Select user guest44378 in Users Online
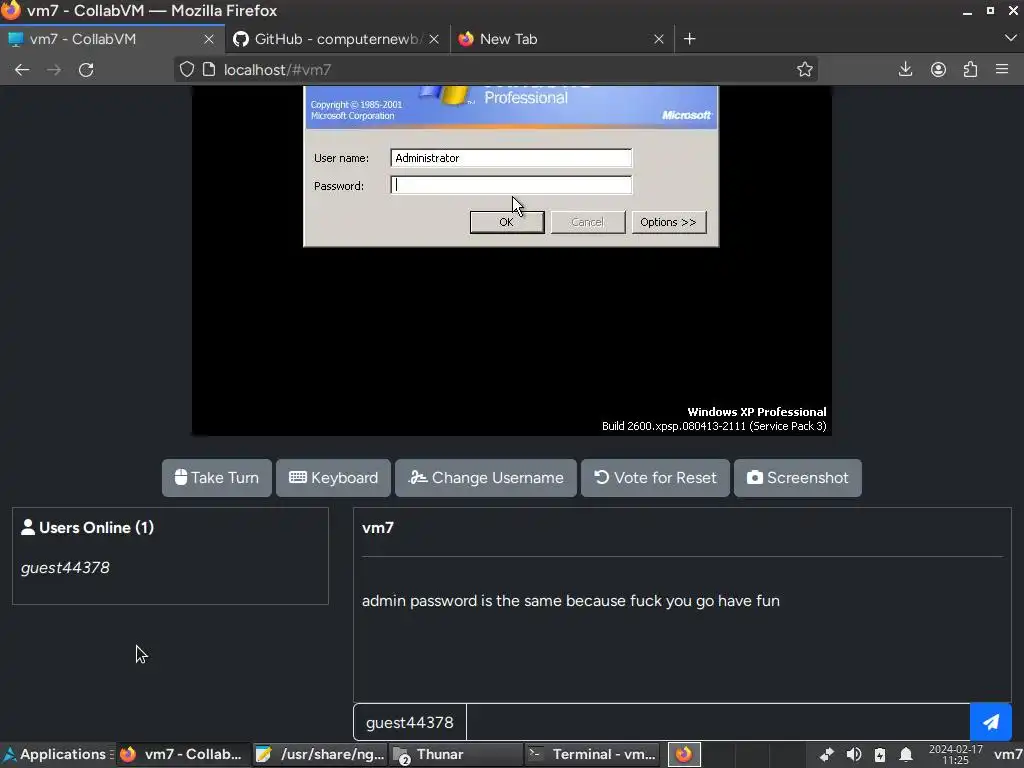Screen dimensions: 1024x768 (x=65, y=568)
